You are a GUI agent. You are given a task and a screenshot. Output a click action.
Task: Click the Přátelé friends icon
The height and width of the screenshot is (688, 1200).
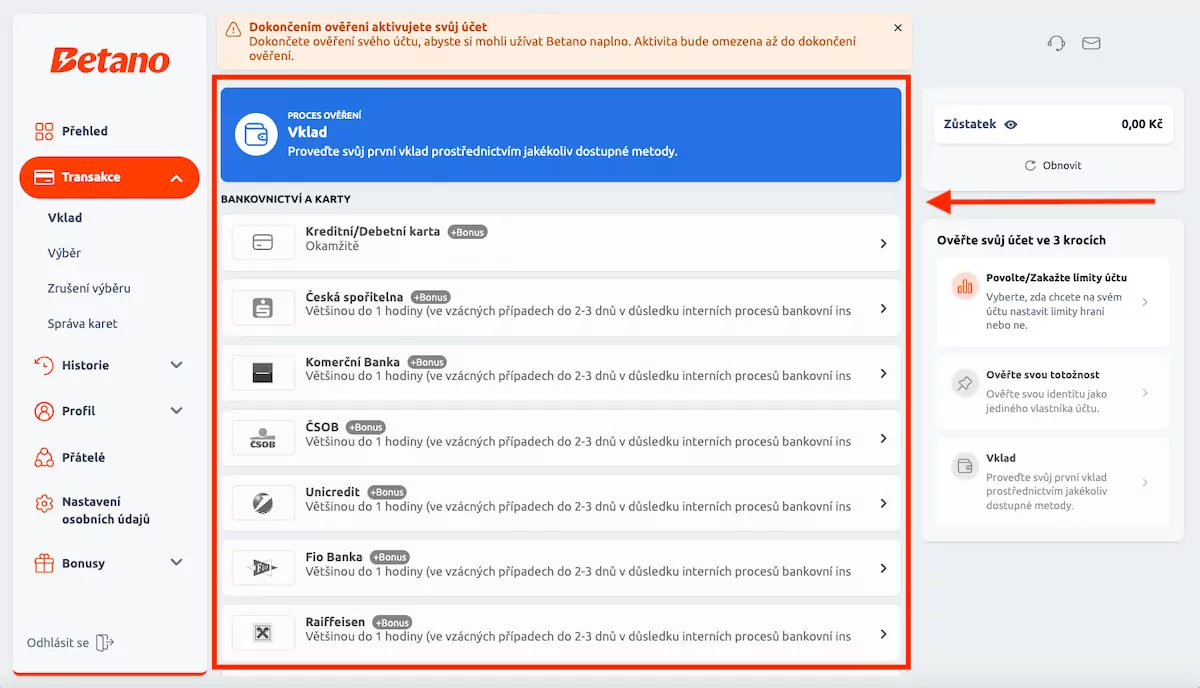click(44, 457)
